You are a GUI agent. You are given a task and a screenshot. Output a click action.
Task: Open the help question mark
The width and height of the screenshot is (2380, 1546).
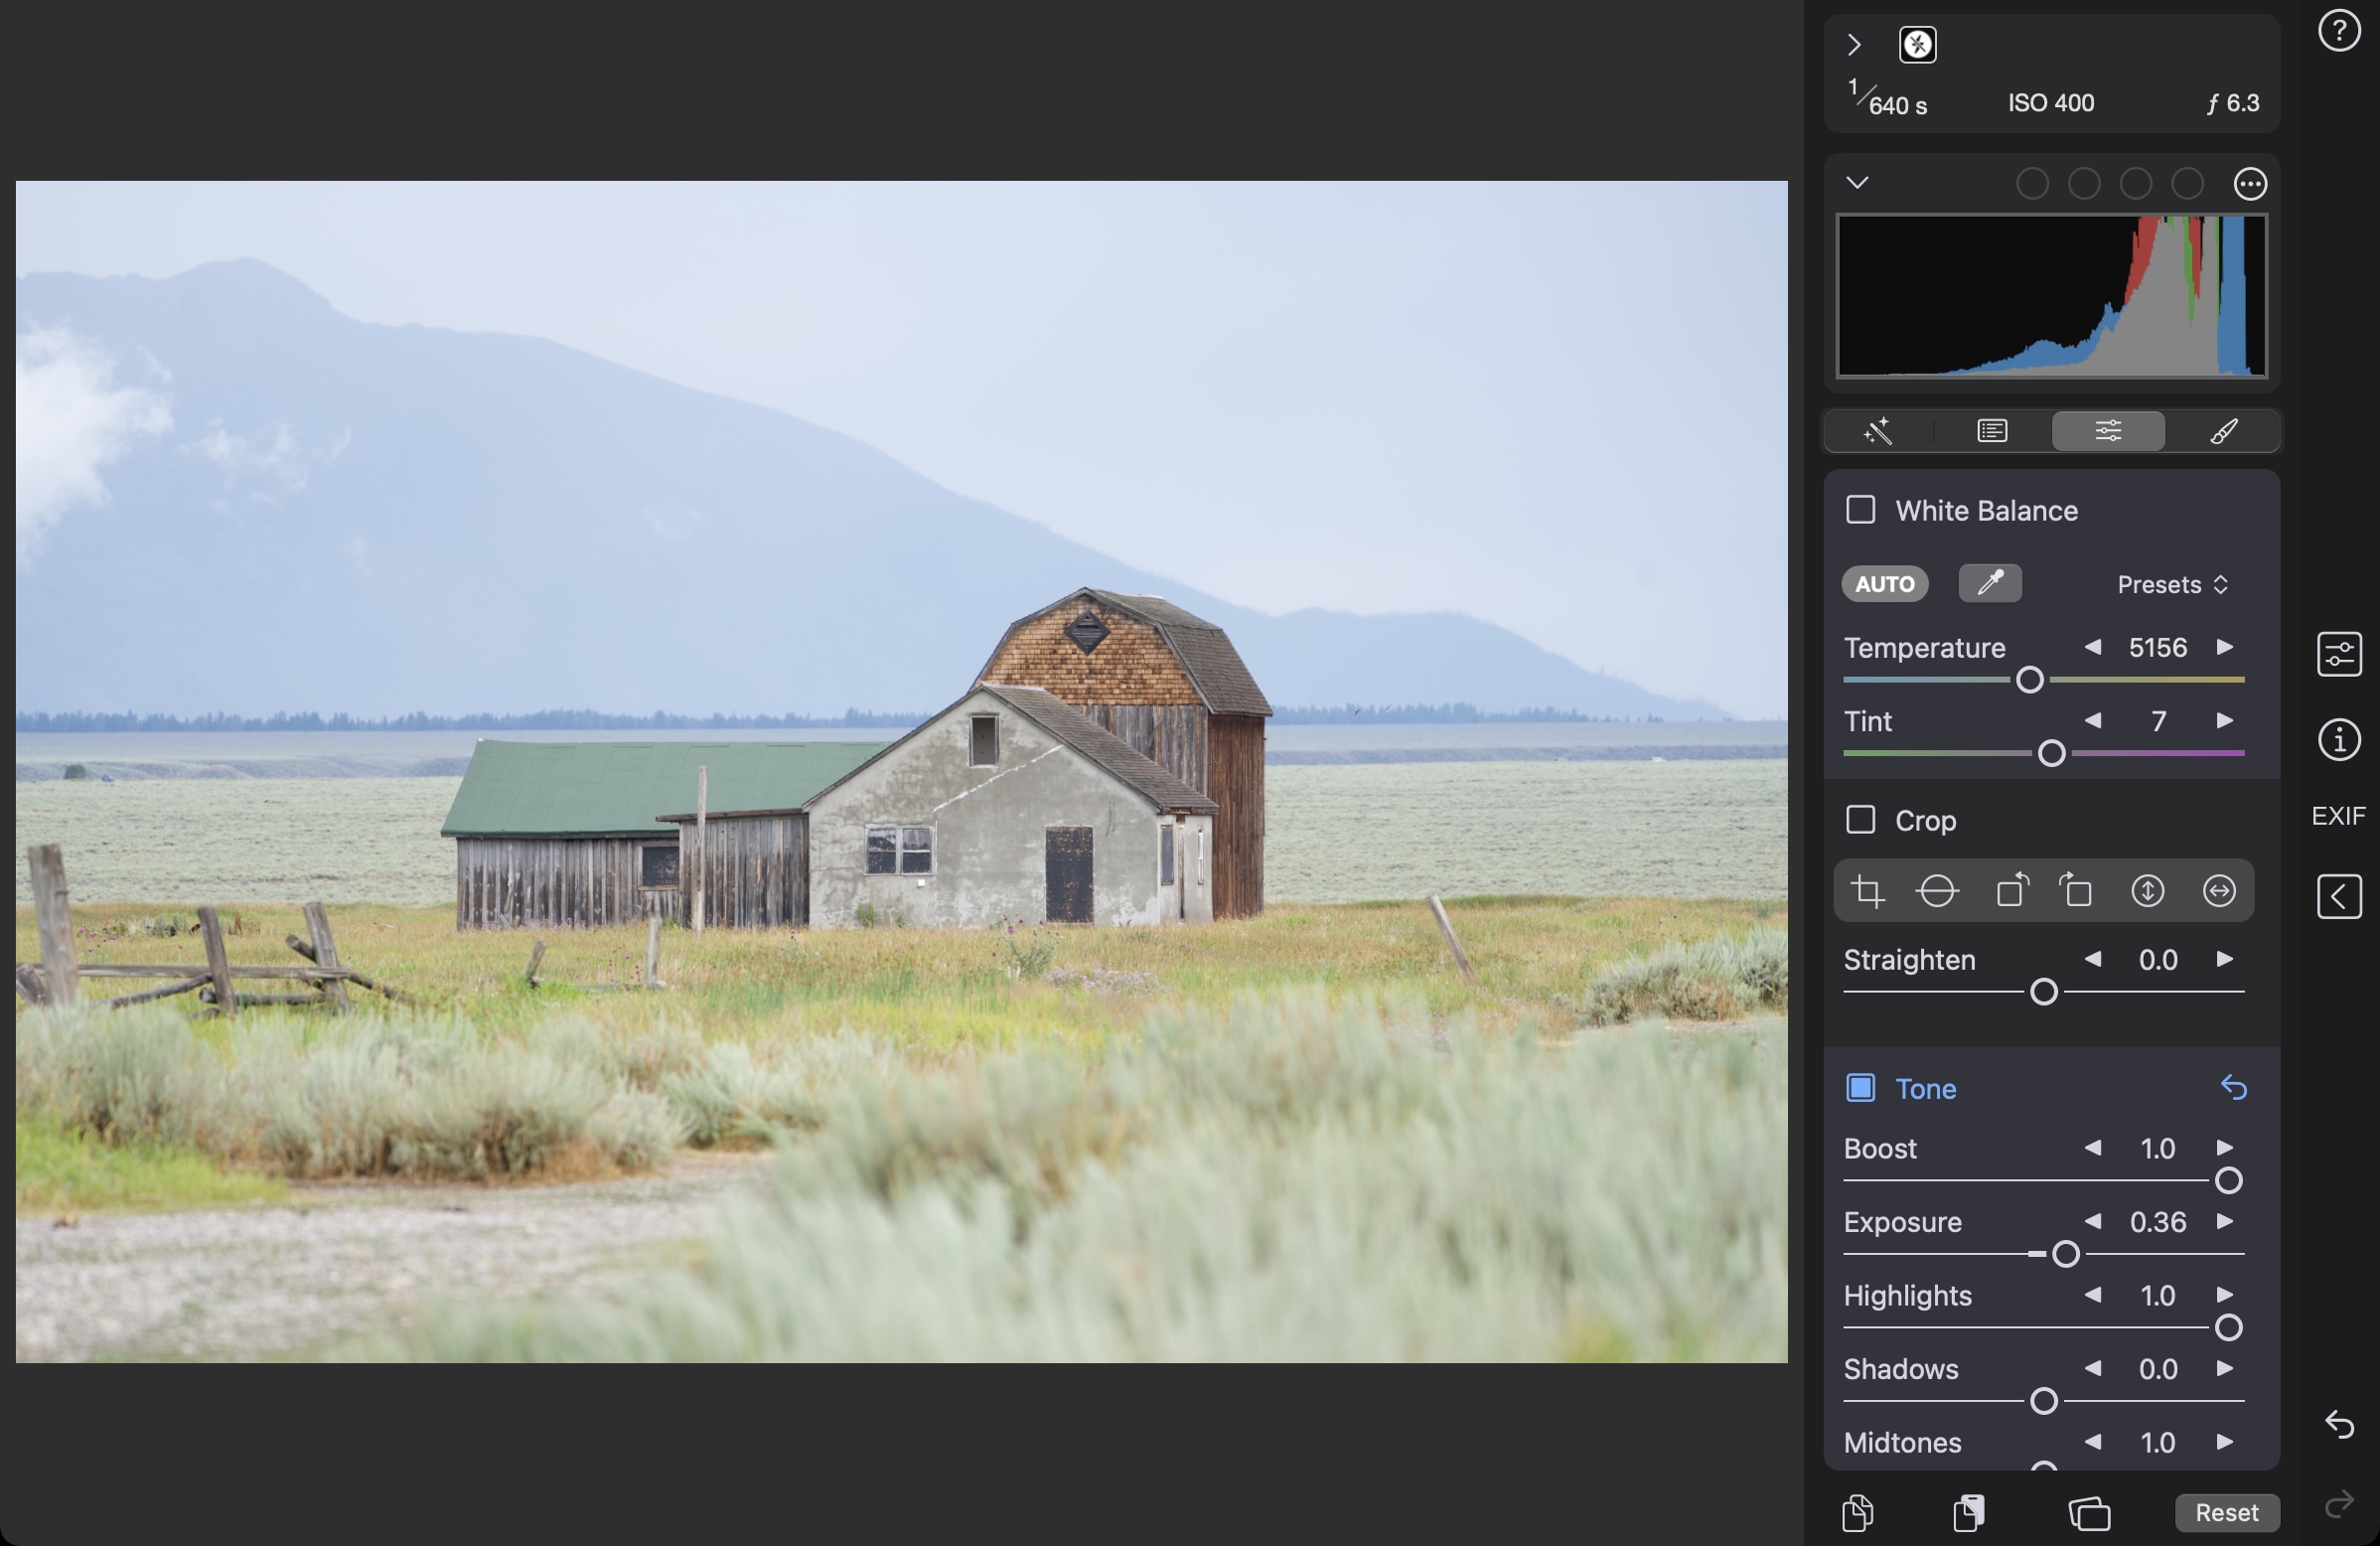[2339, 31]
